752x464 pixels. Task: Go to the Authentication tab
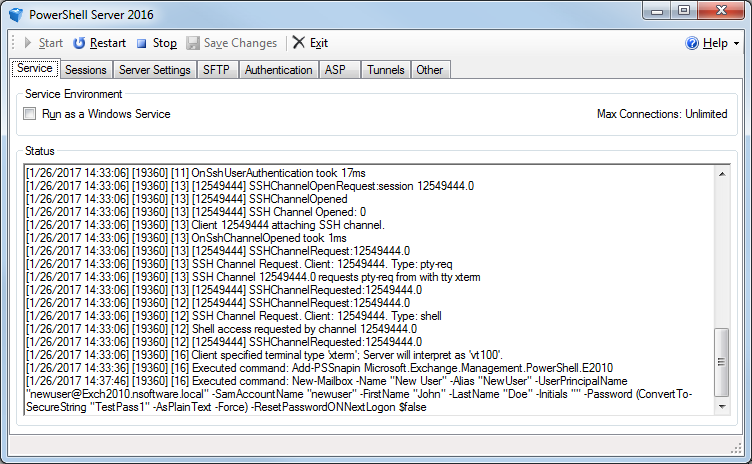point(278,70)
